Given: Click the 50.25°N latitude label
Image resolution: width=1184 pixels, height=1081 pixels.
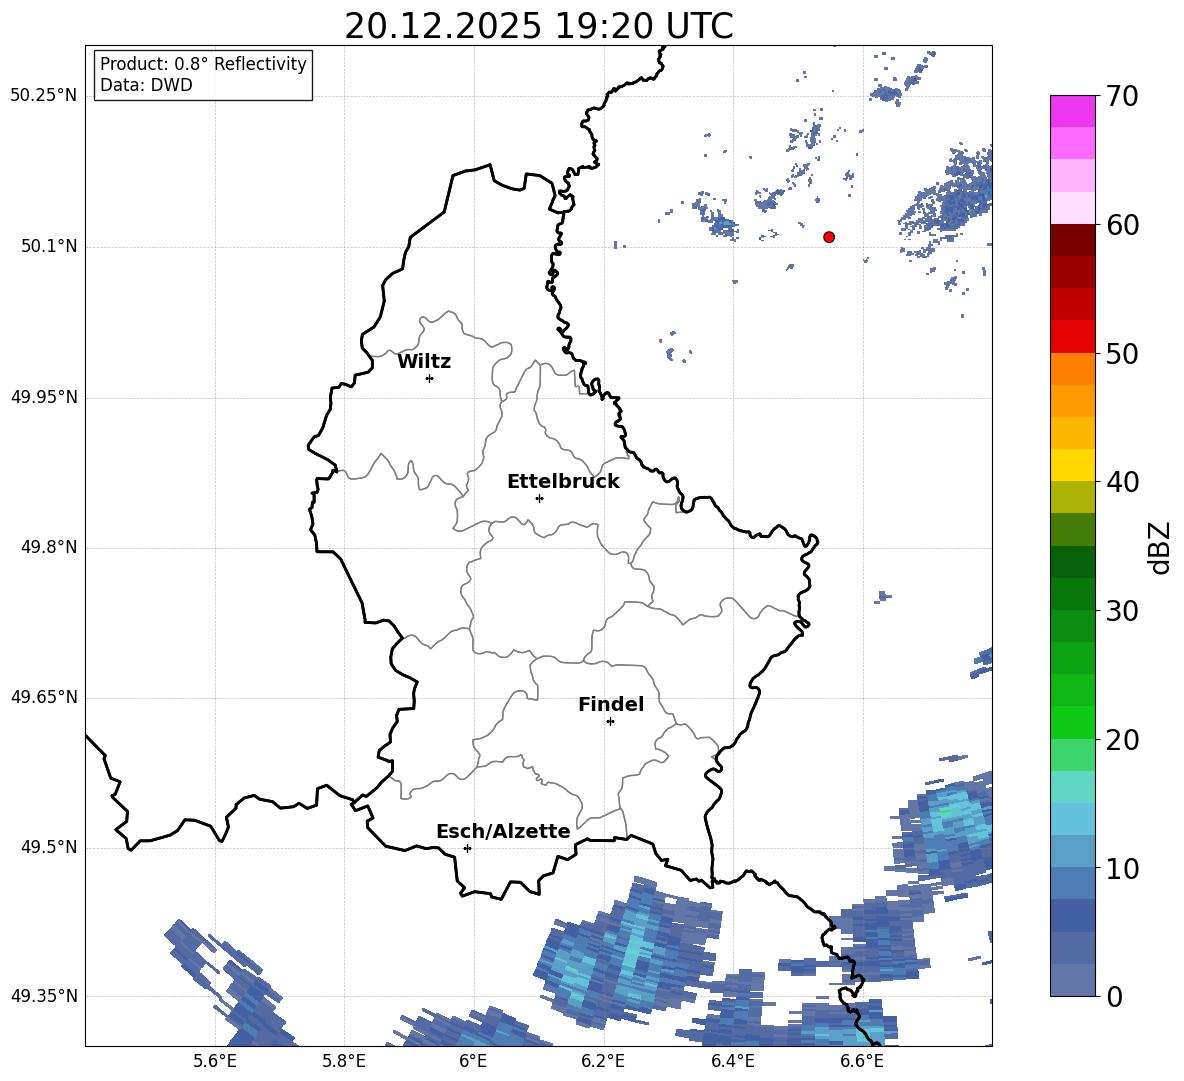Looking at the screenshot, I should (44, 96).
